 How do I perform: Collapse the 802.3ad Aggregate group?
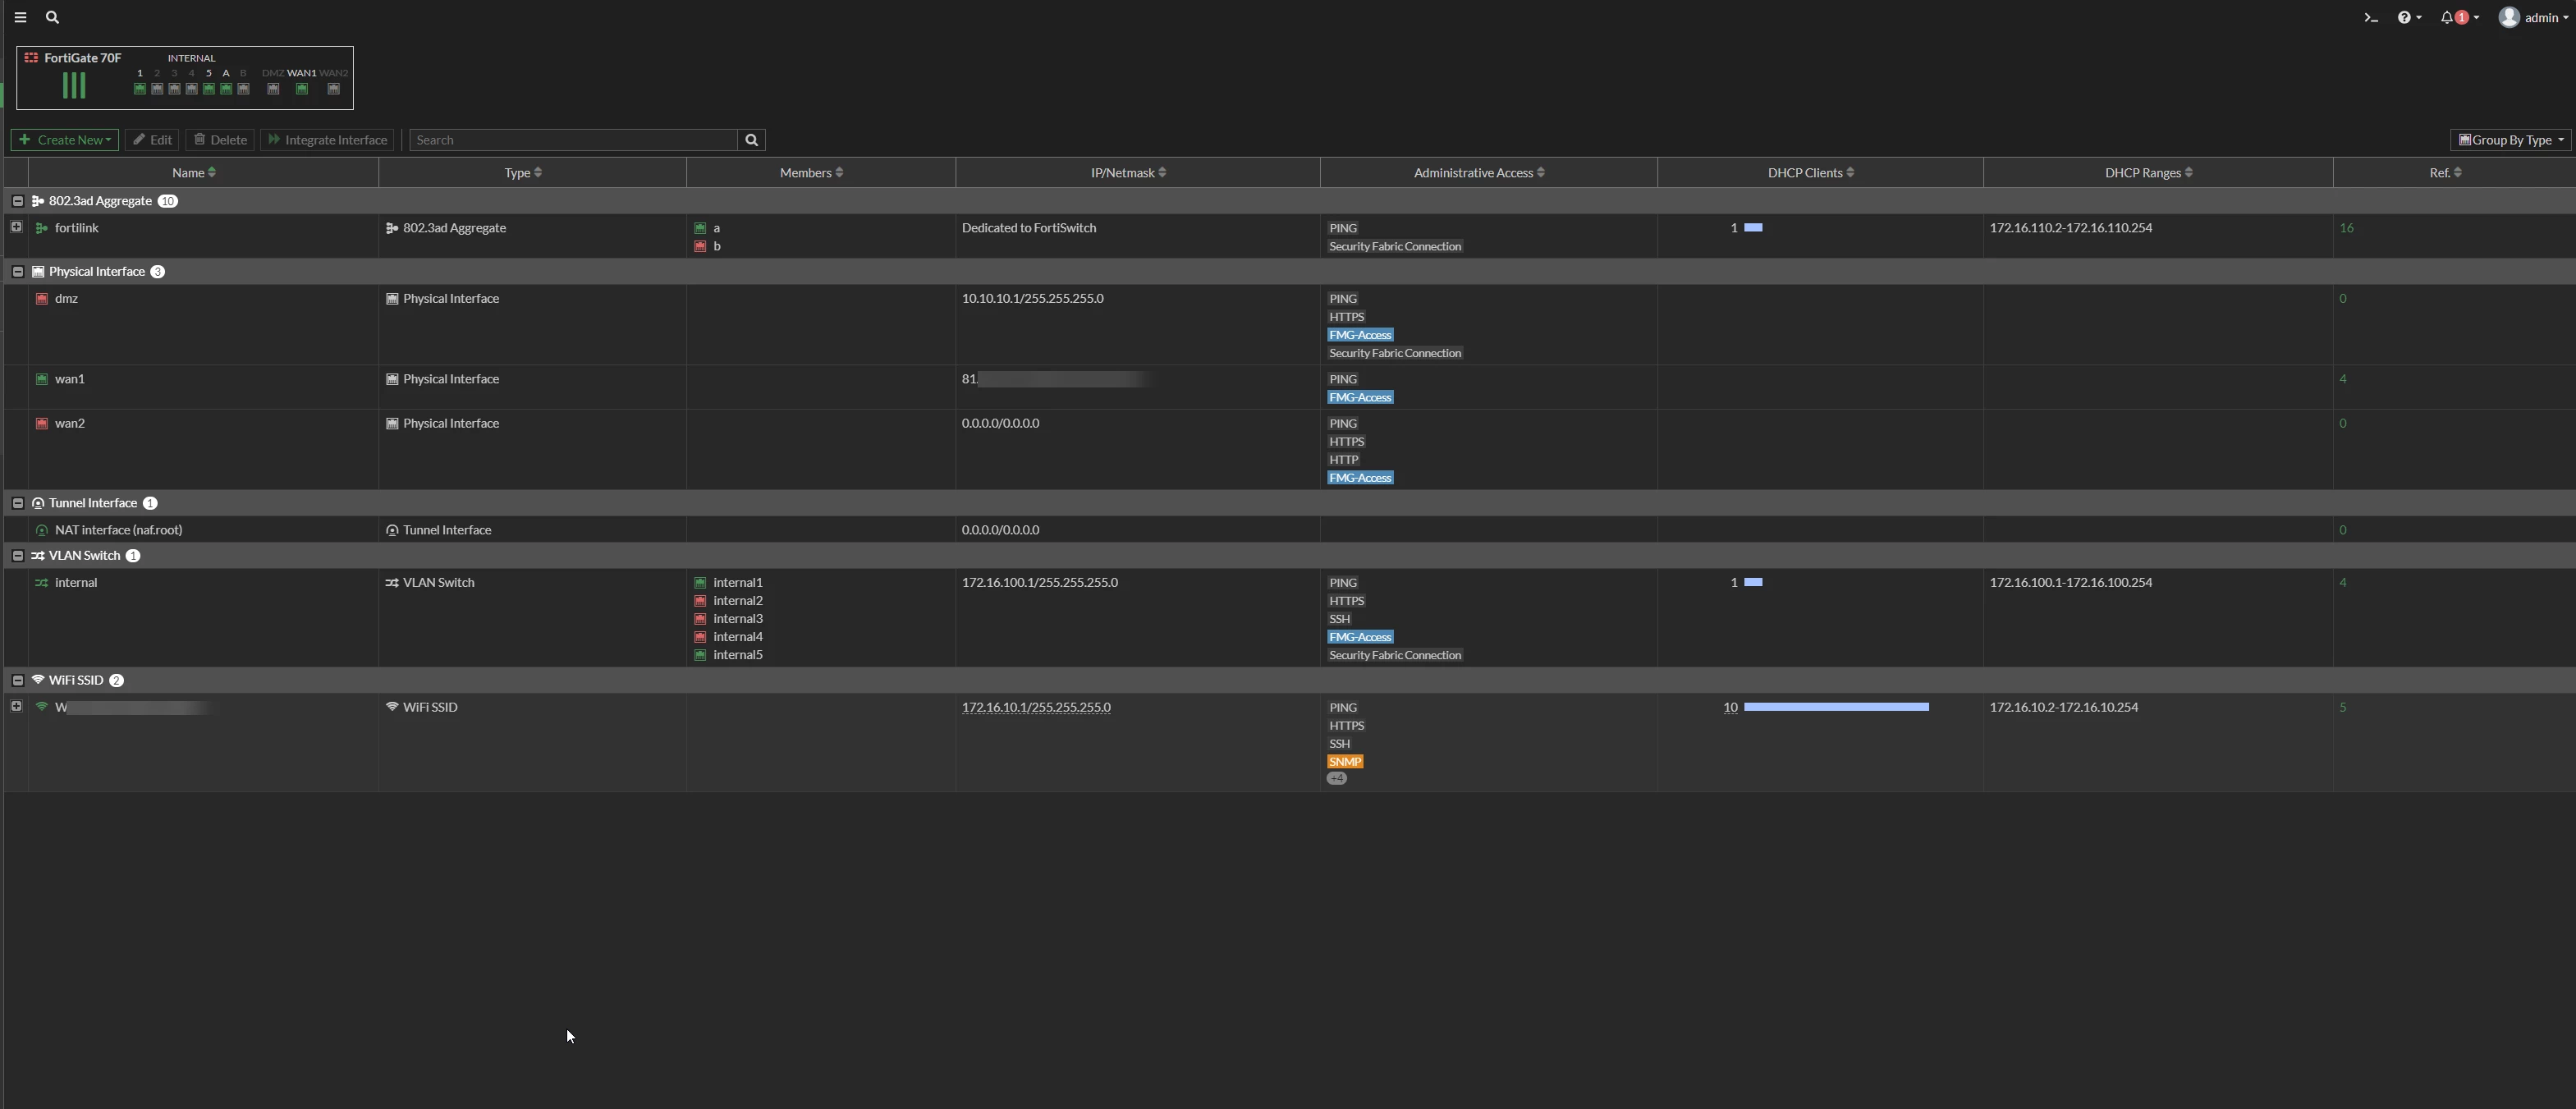coord(17,201)
